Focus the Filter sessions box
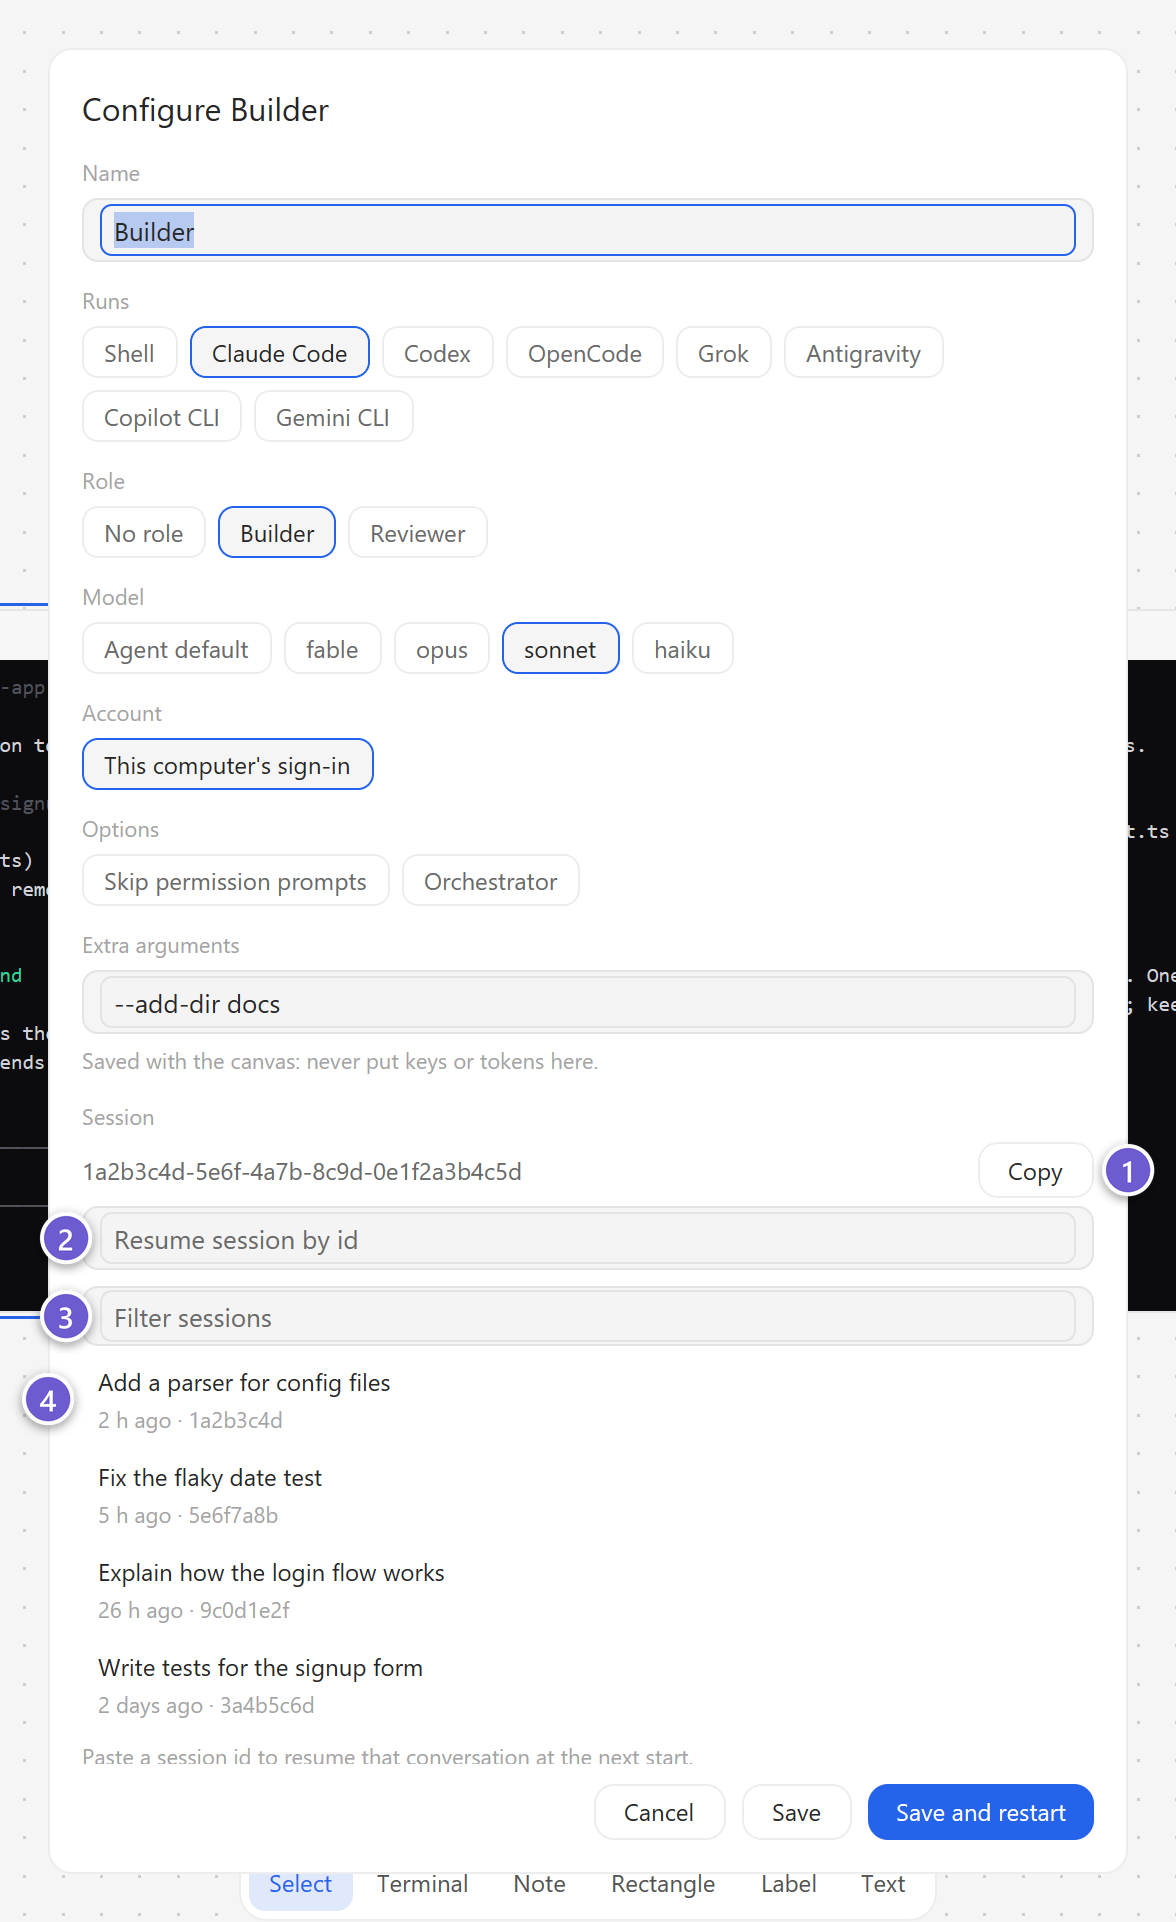The height and width of the screenshot is (1922, 1176). pyautogui.click(x=588, y=1317)
